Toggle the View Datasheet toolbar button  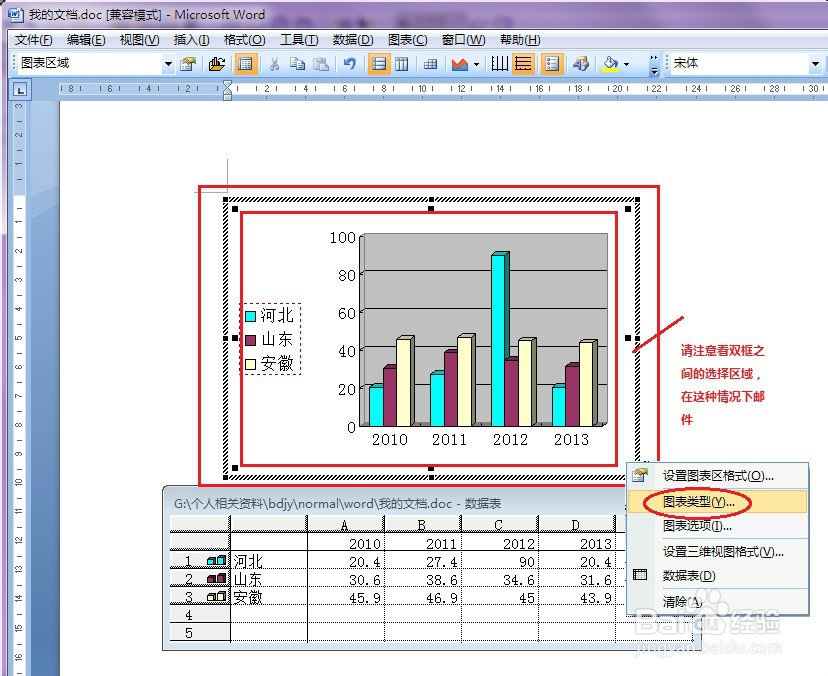pos(245,64)
